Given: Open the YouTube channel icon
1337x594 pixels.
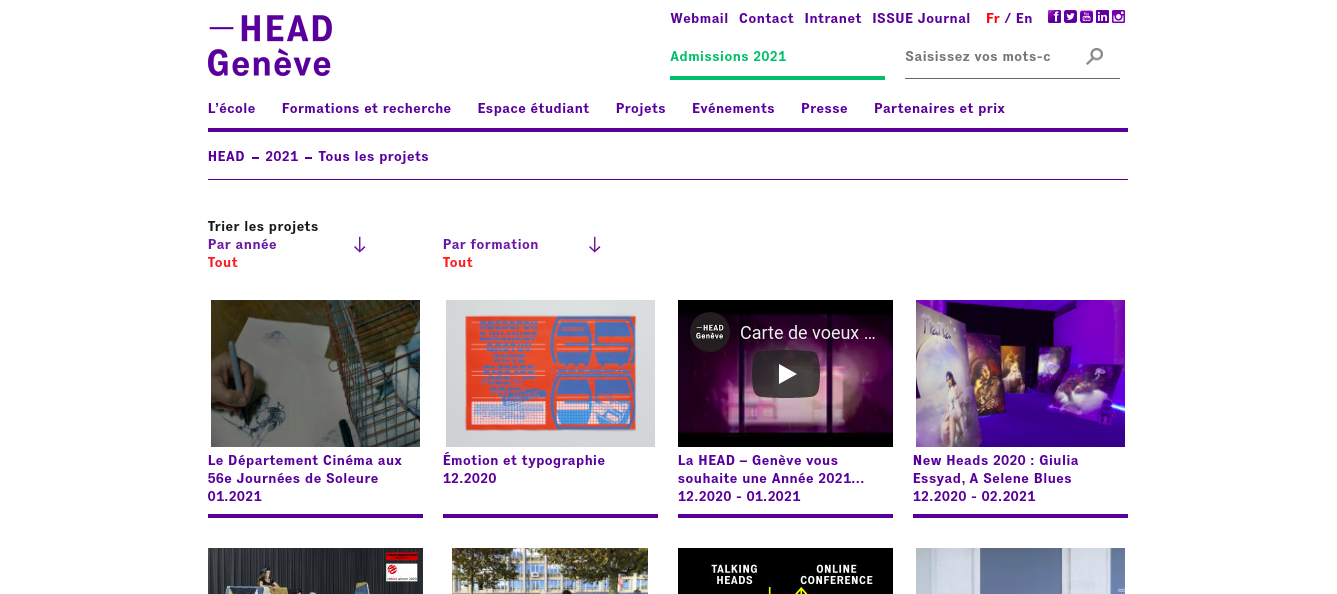Looking at the screenshot, I should 1086,17.
